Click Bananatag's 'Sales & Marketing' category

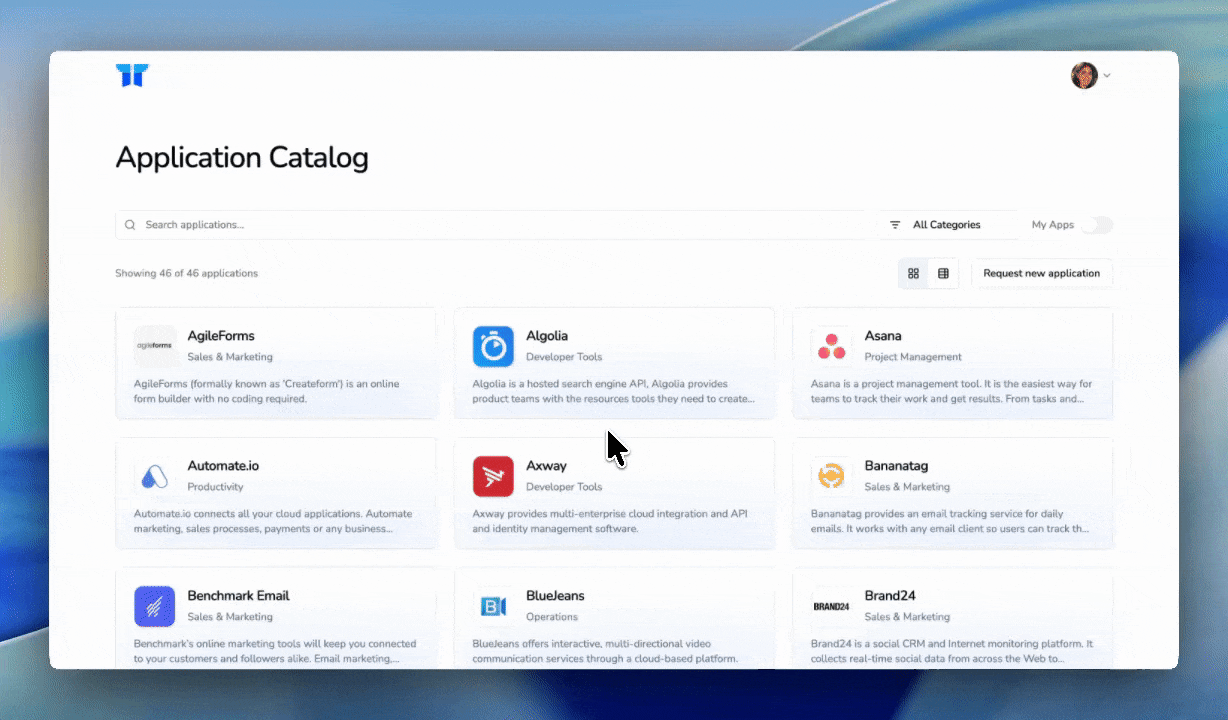pyautogui.click(x=907, y=487)
